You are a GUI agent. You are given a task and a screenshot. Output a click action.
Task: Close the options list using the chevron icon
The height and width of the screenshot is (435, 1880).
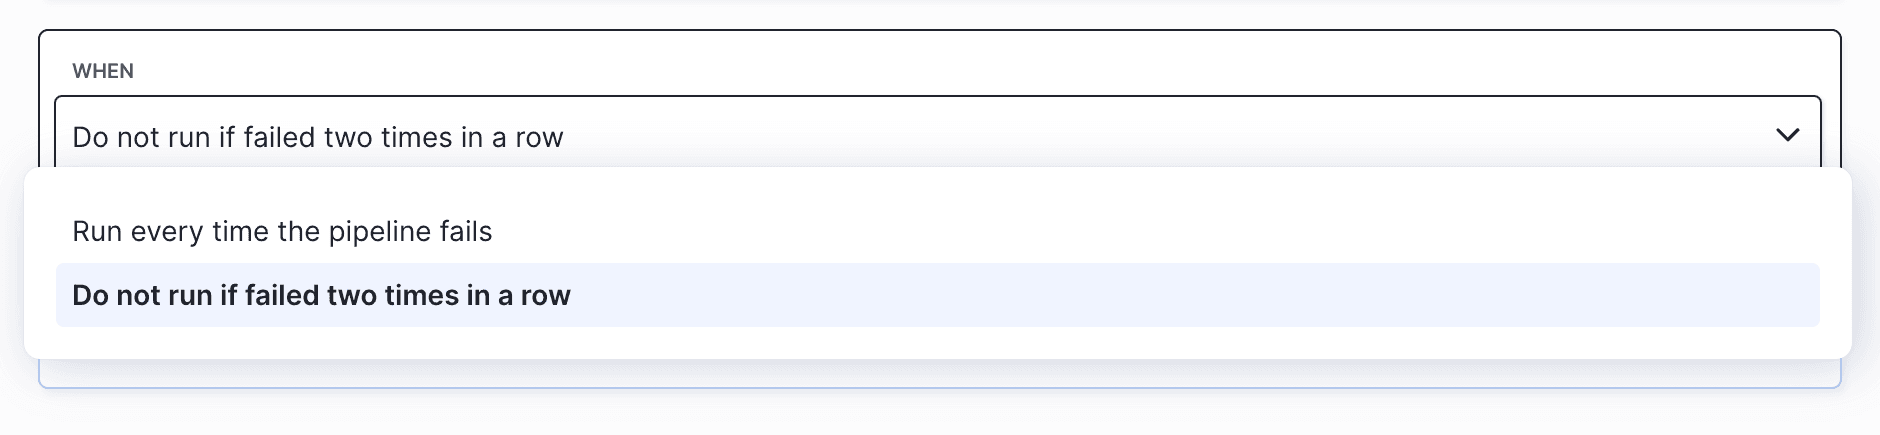tap(1787, 135)
